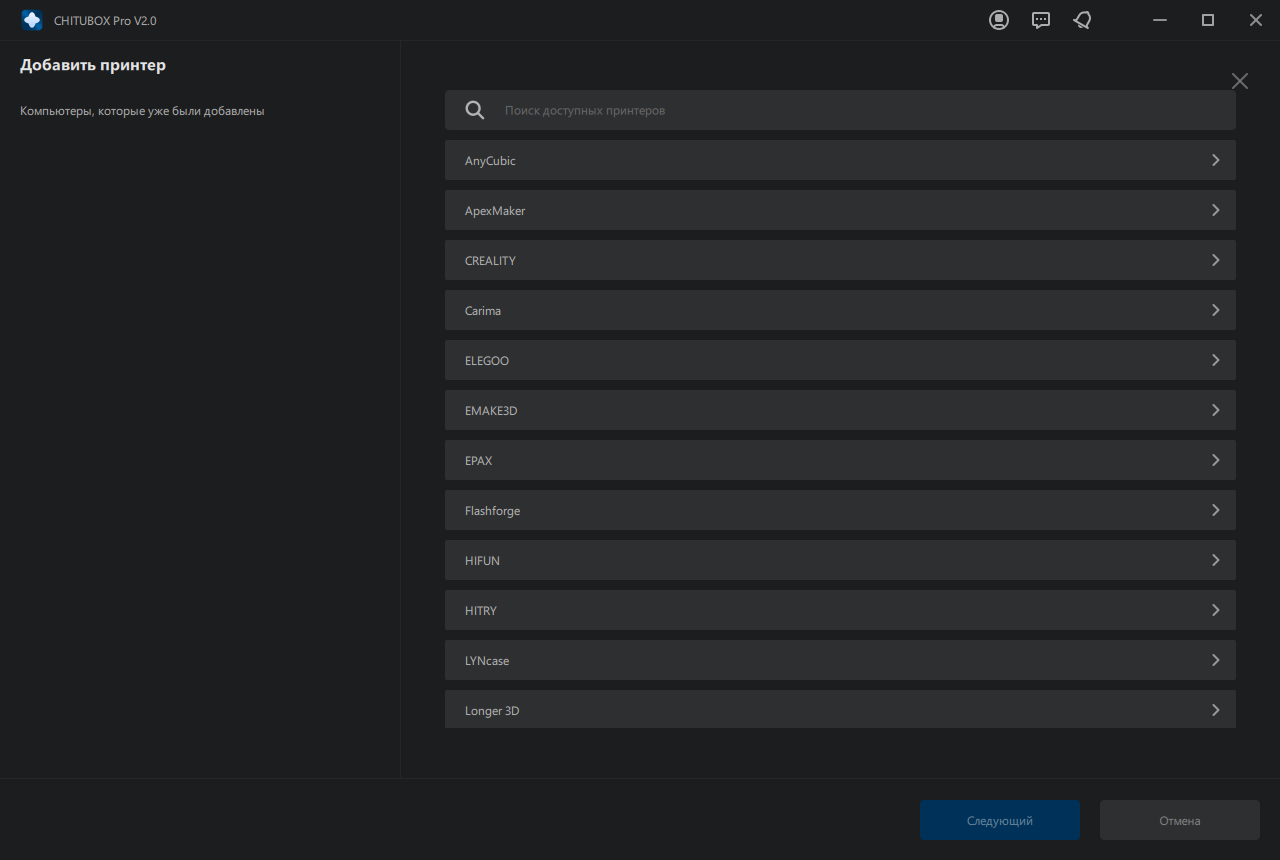Screen dimensions: 1280x860
Task: Click the search magnifier icon
Action: coord(475,110)
